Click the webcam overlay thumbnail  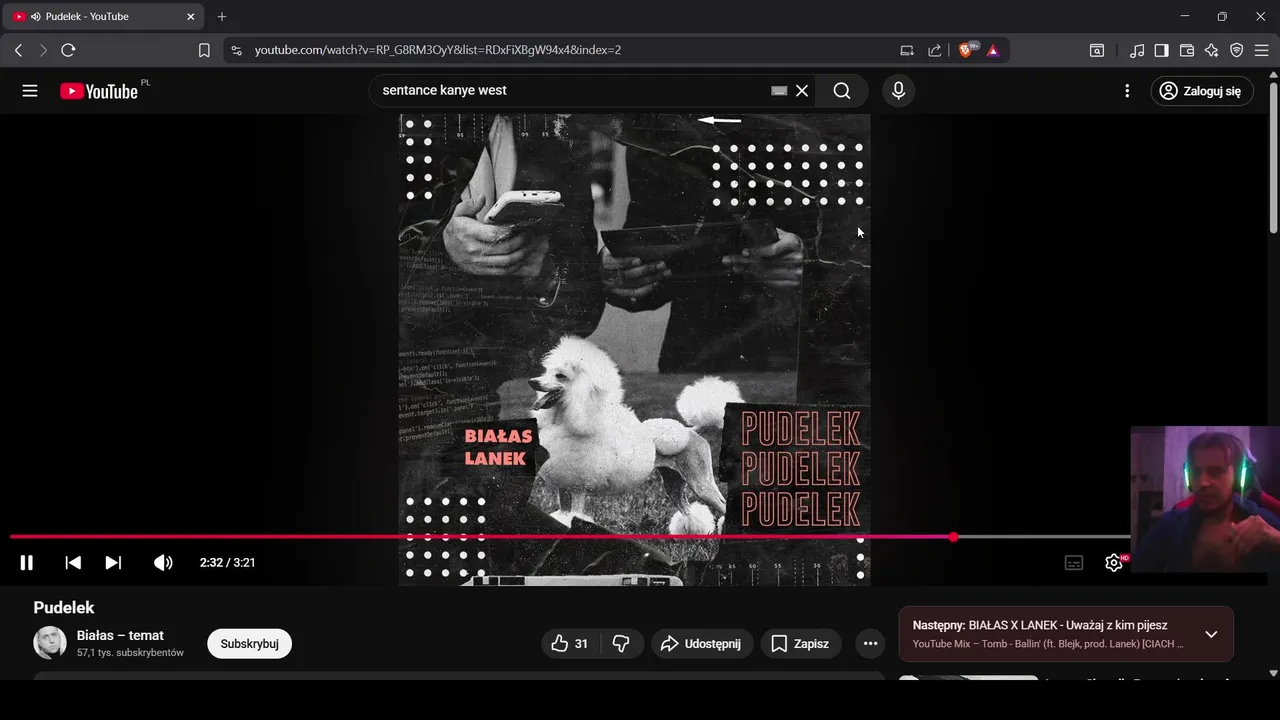click(1205, 499)
